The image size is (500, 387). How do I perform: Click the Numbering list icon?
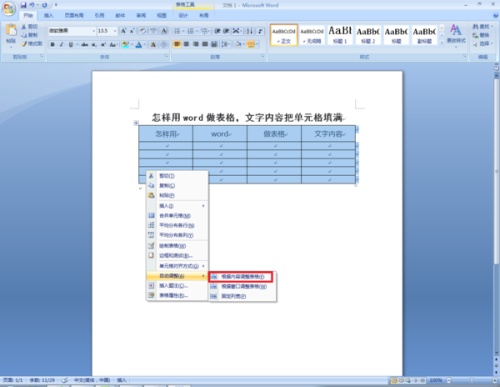190,31
